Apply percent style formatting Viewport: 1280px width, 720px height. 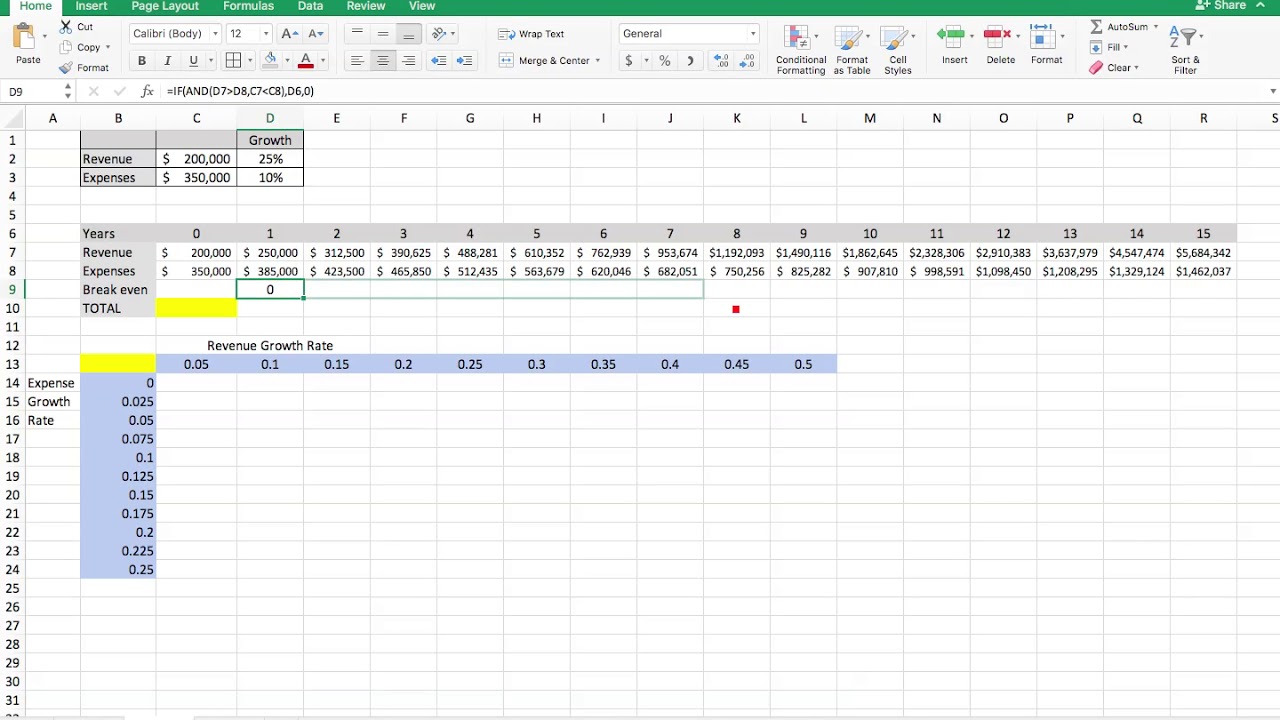click(665, 61)
